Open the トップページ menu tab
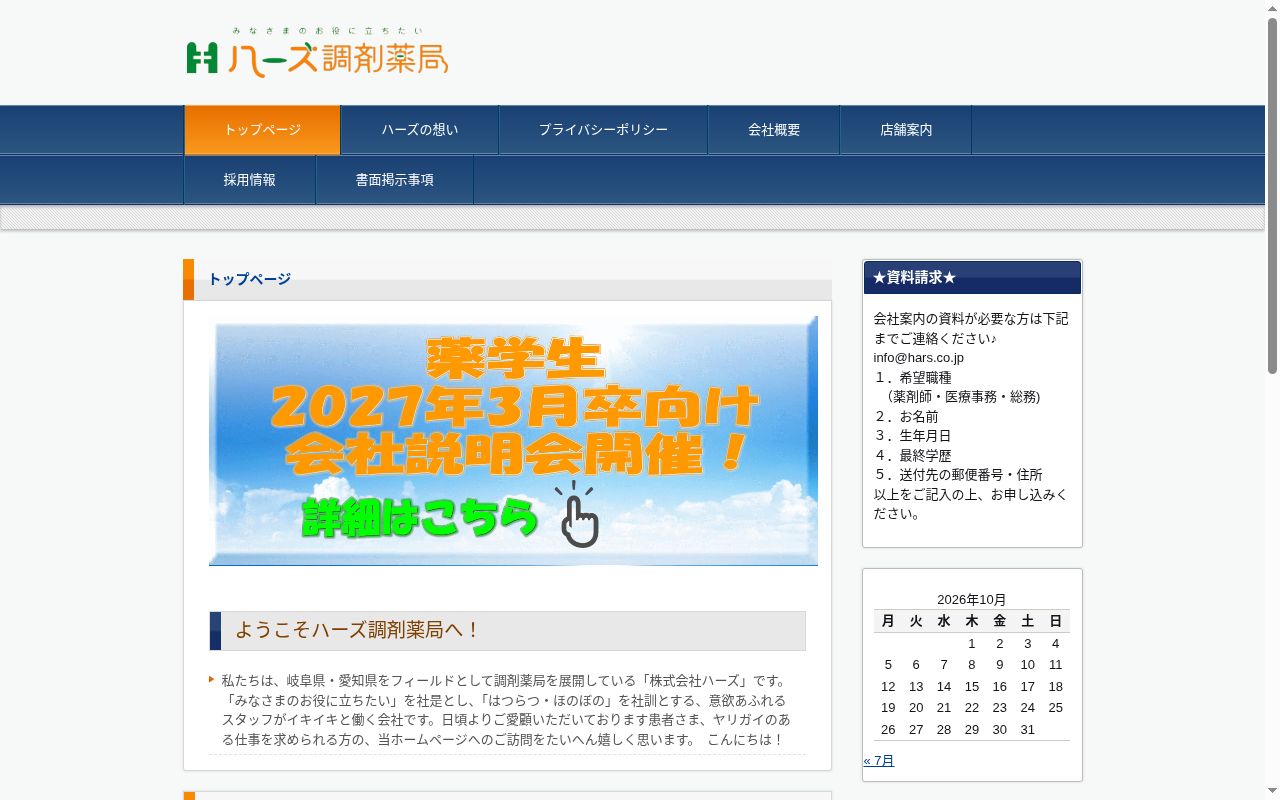Image resolution: width=1280 pixels, height=800 pixels. click(x=262, y=130)
